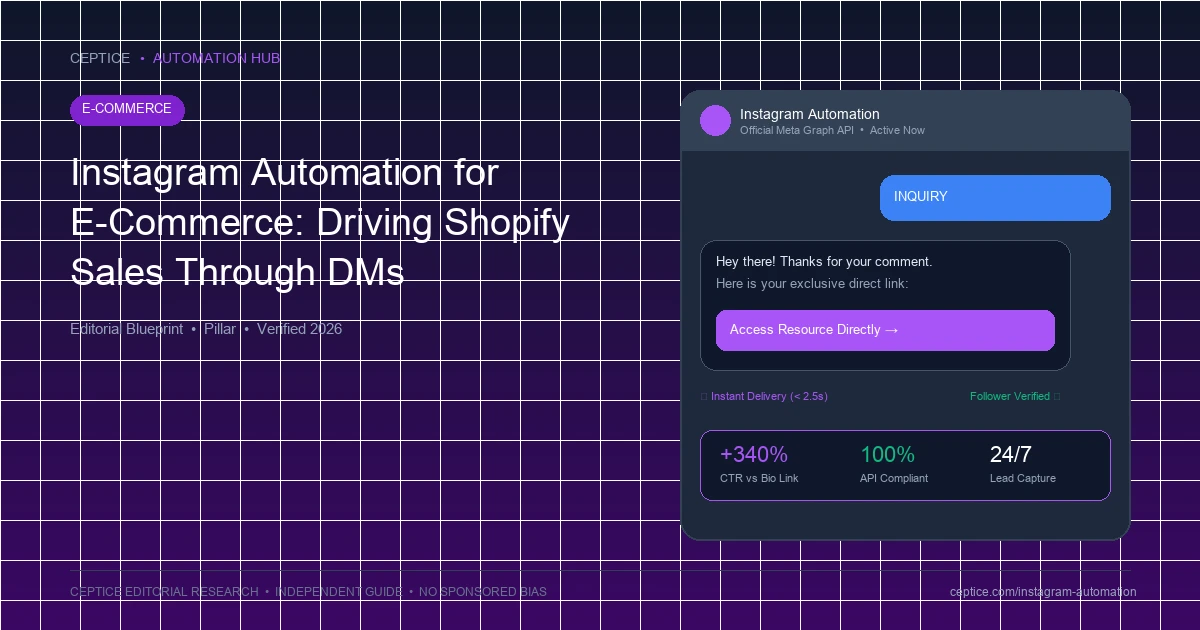
Task: Click the API Compliant caption
Action: point(894,479)
